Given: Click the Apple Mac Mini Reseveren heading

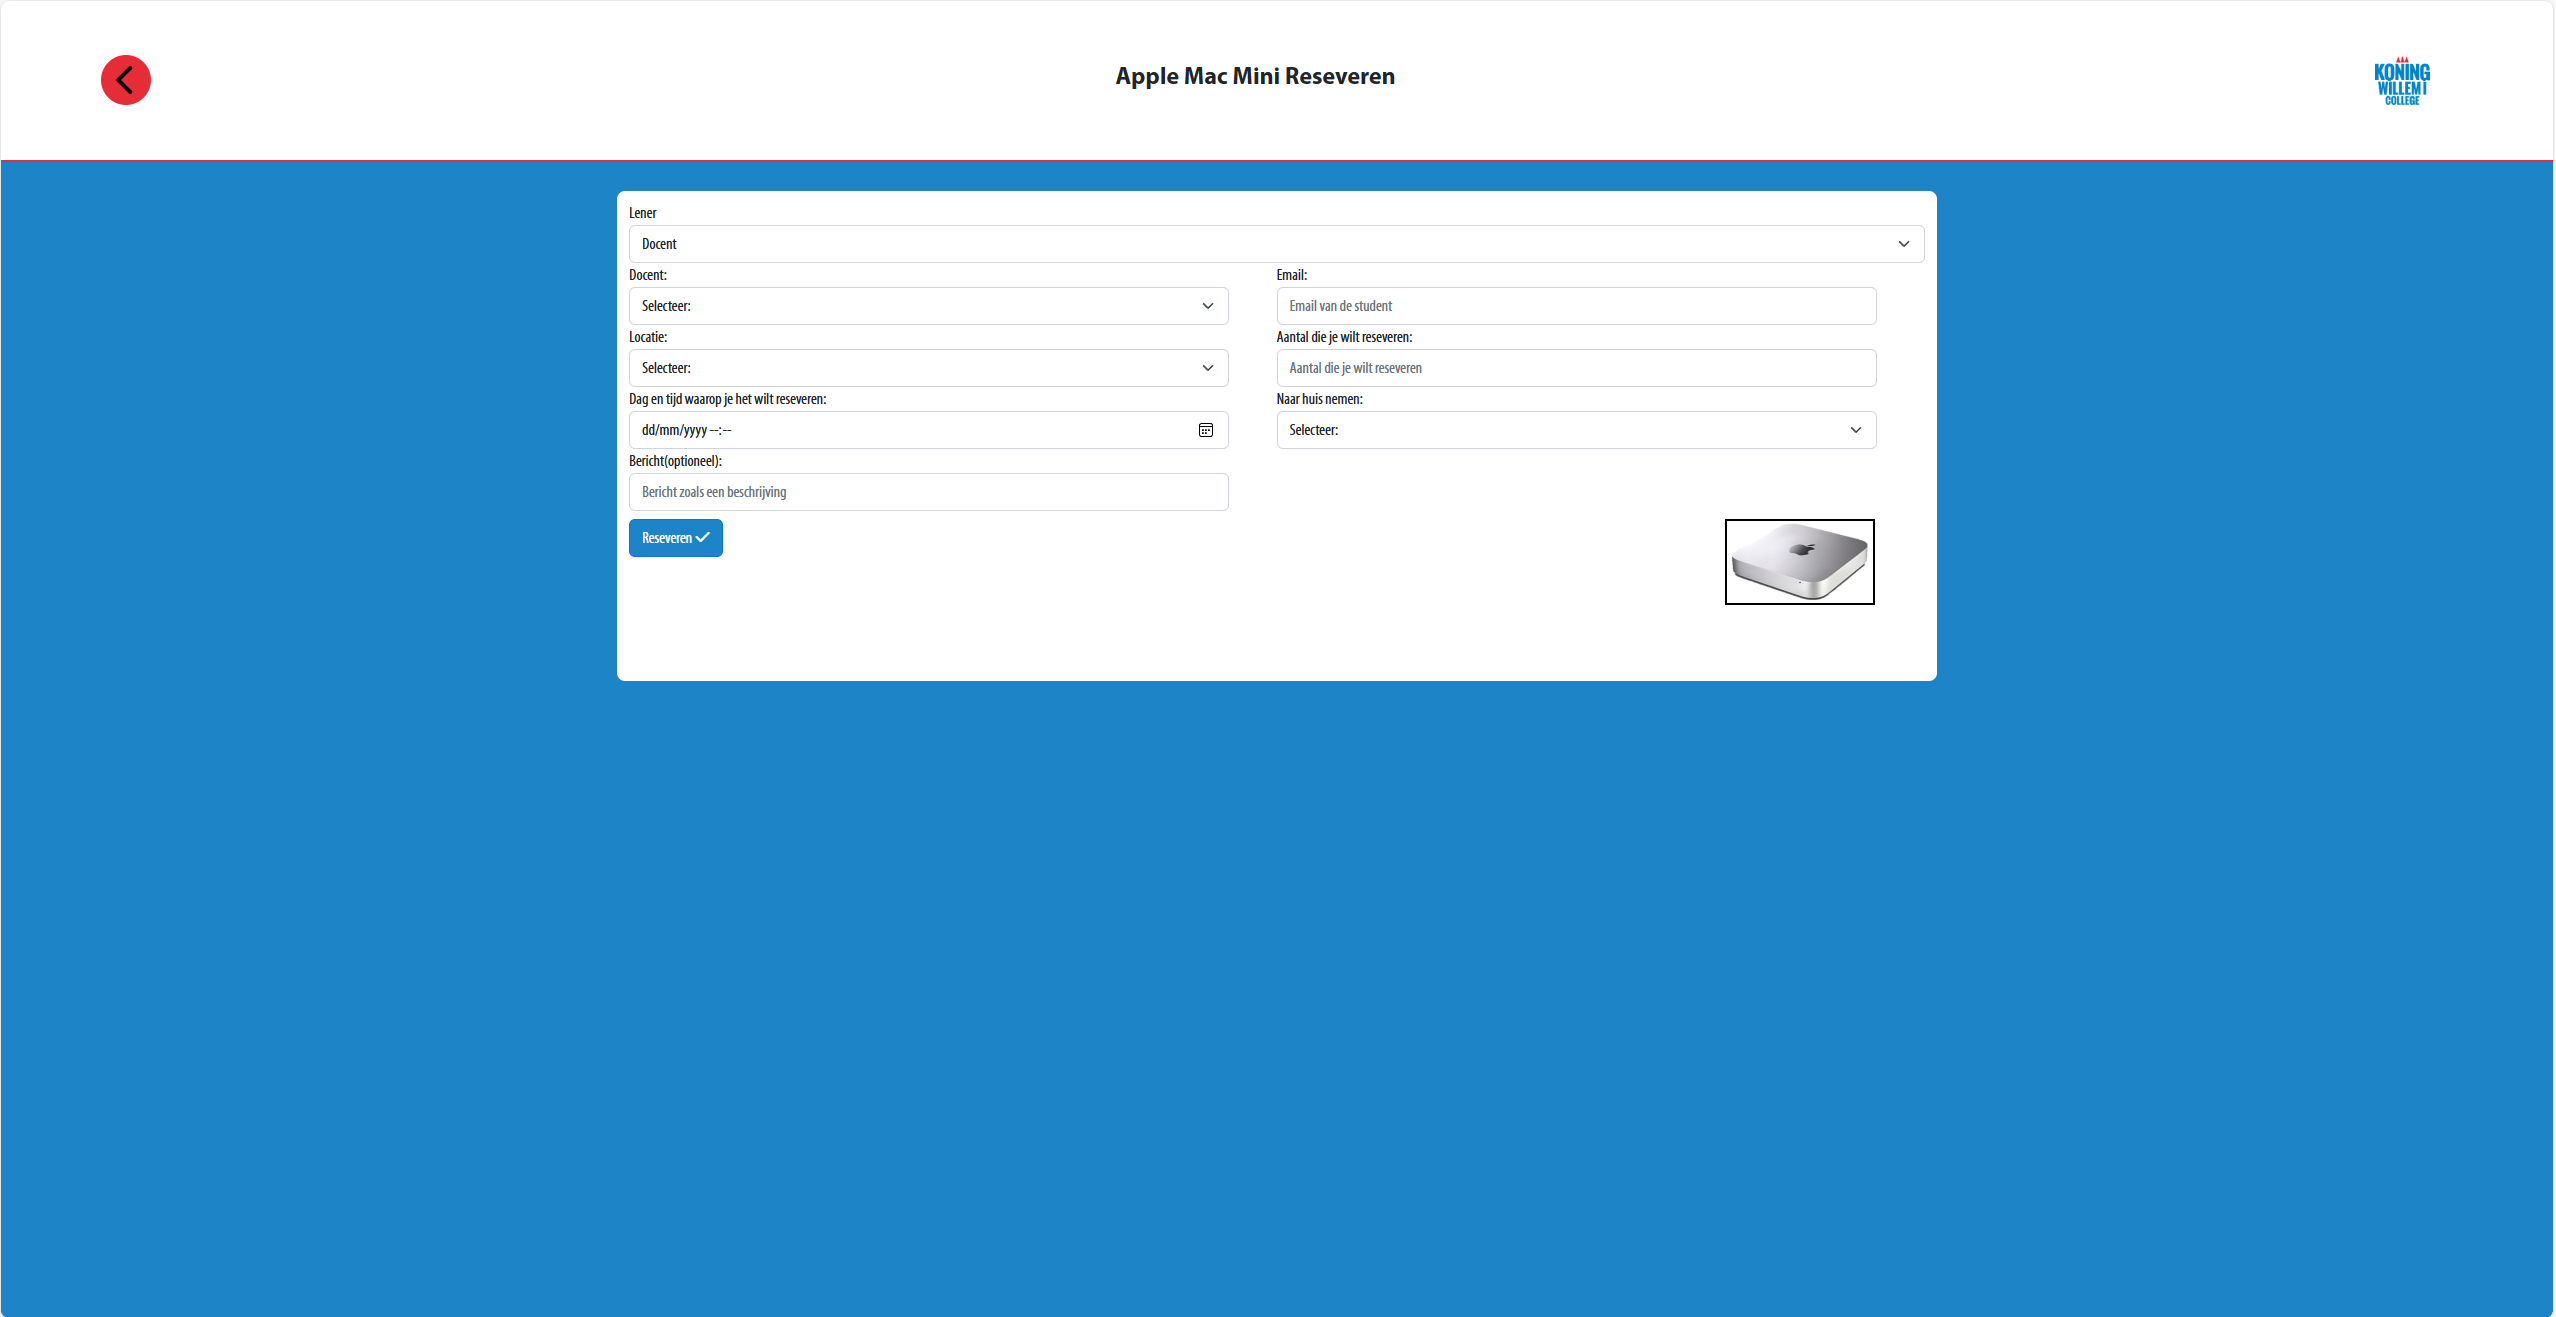Looking at the screenshot, I should [1254, 76].
